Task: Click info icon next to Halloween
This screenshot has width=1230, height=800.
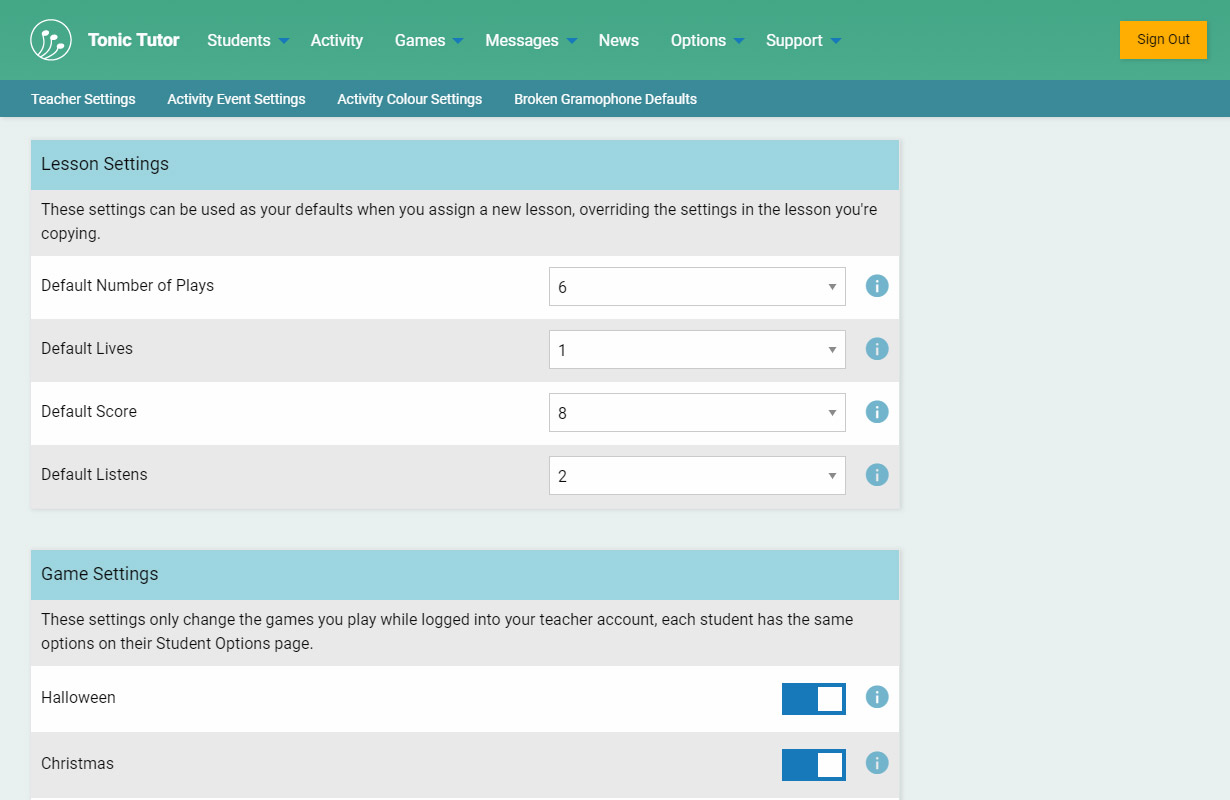Action: point(877,697)
